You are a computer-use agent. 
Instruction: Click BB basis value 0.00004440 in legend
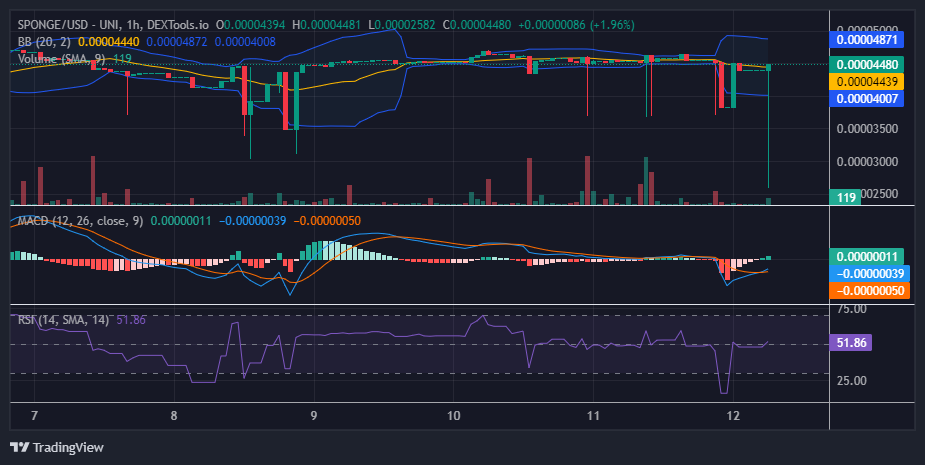pyautogui.click(x=109, y=42)
